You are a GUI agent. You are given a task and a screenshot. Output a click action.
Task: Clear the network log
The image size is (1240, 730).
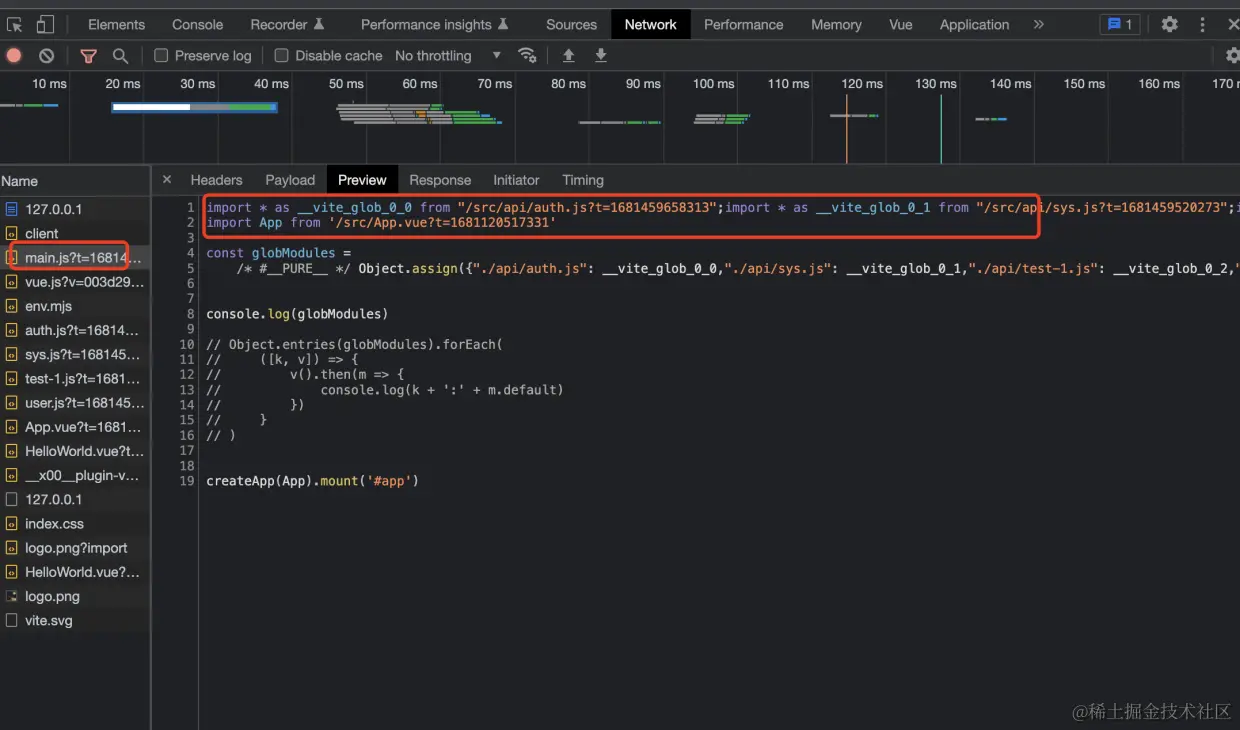point(46,56)
